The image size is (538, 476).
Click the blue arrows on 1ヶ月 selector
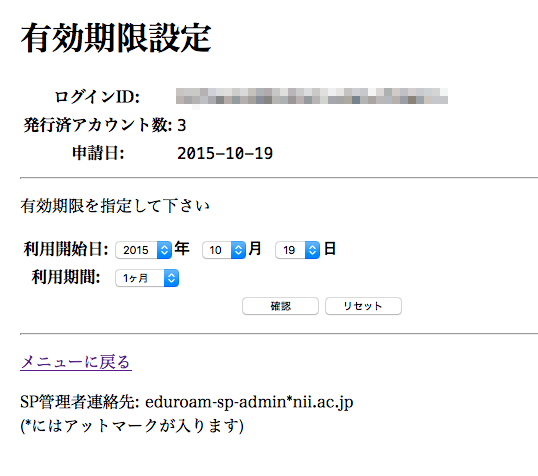tap(171, 278)
